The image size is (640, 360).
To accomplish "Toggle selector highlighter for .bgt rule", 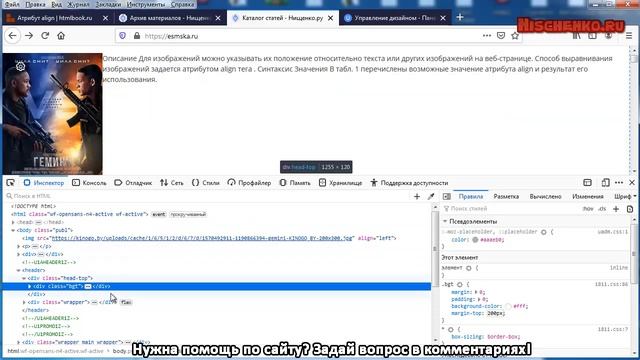I will tap(460, 284).
